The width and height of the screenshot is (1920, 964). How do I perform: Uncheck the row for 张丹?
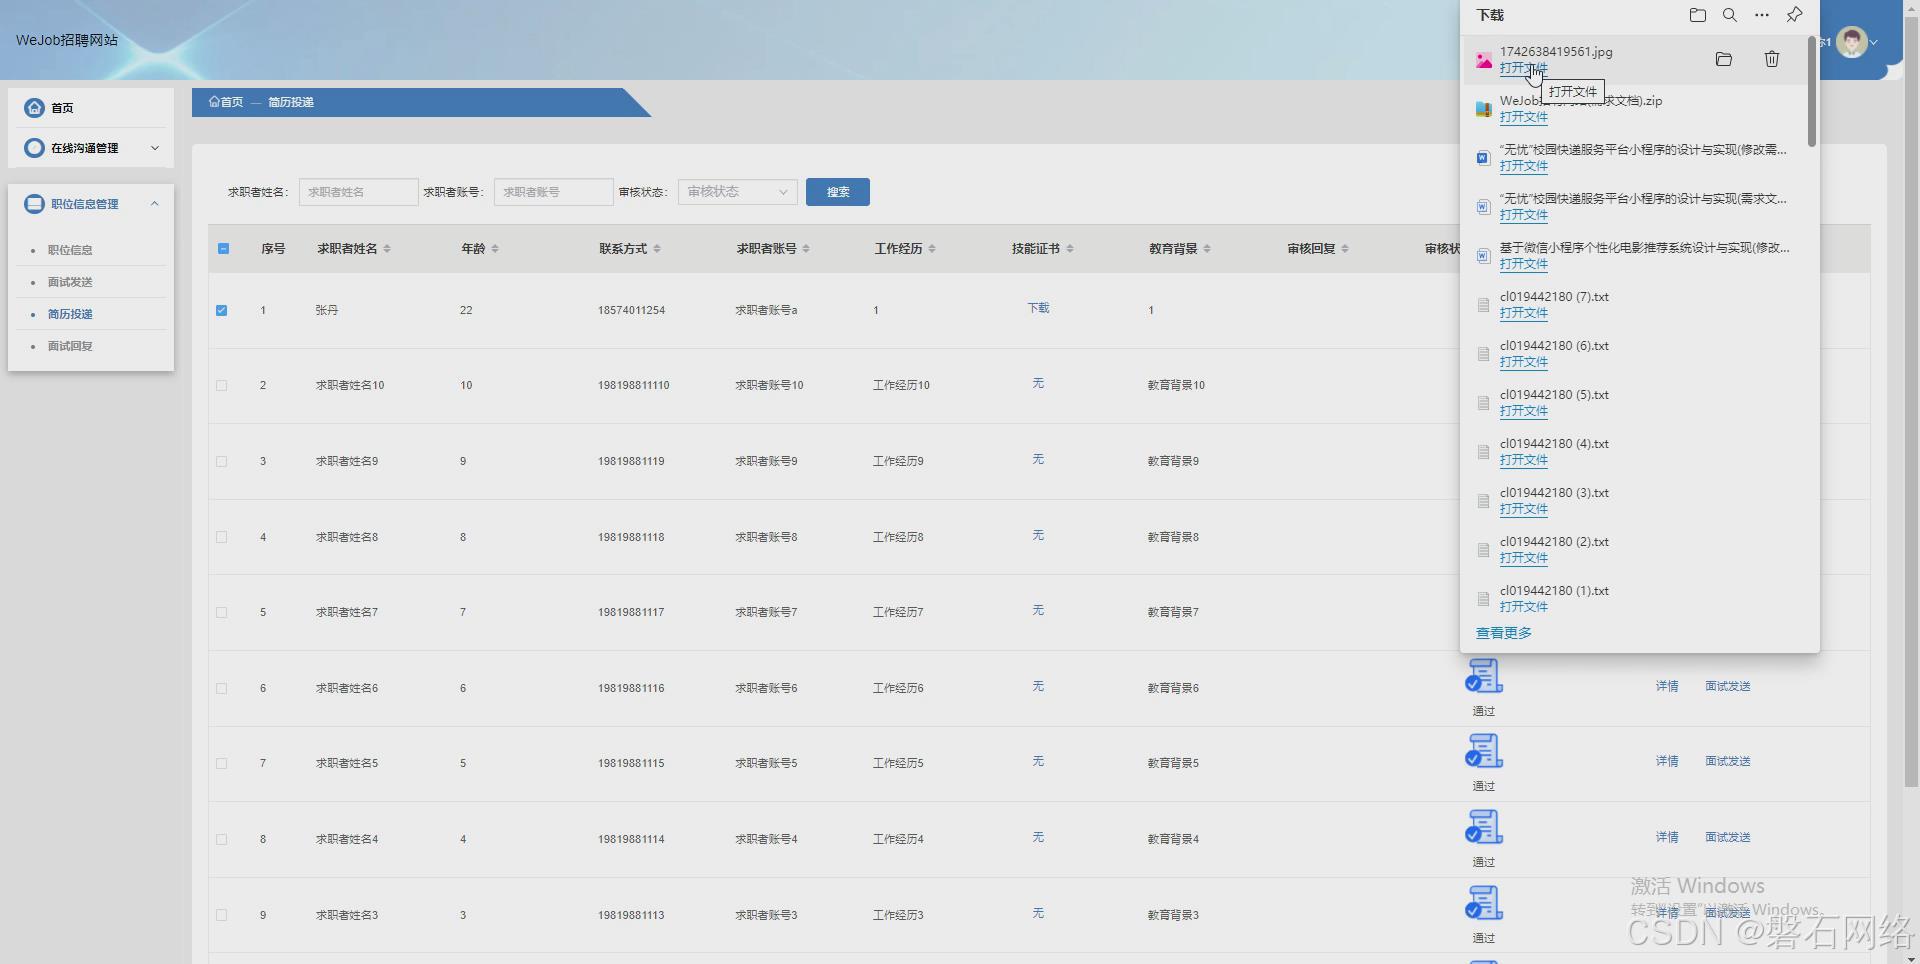(x=222, y=310)
